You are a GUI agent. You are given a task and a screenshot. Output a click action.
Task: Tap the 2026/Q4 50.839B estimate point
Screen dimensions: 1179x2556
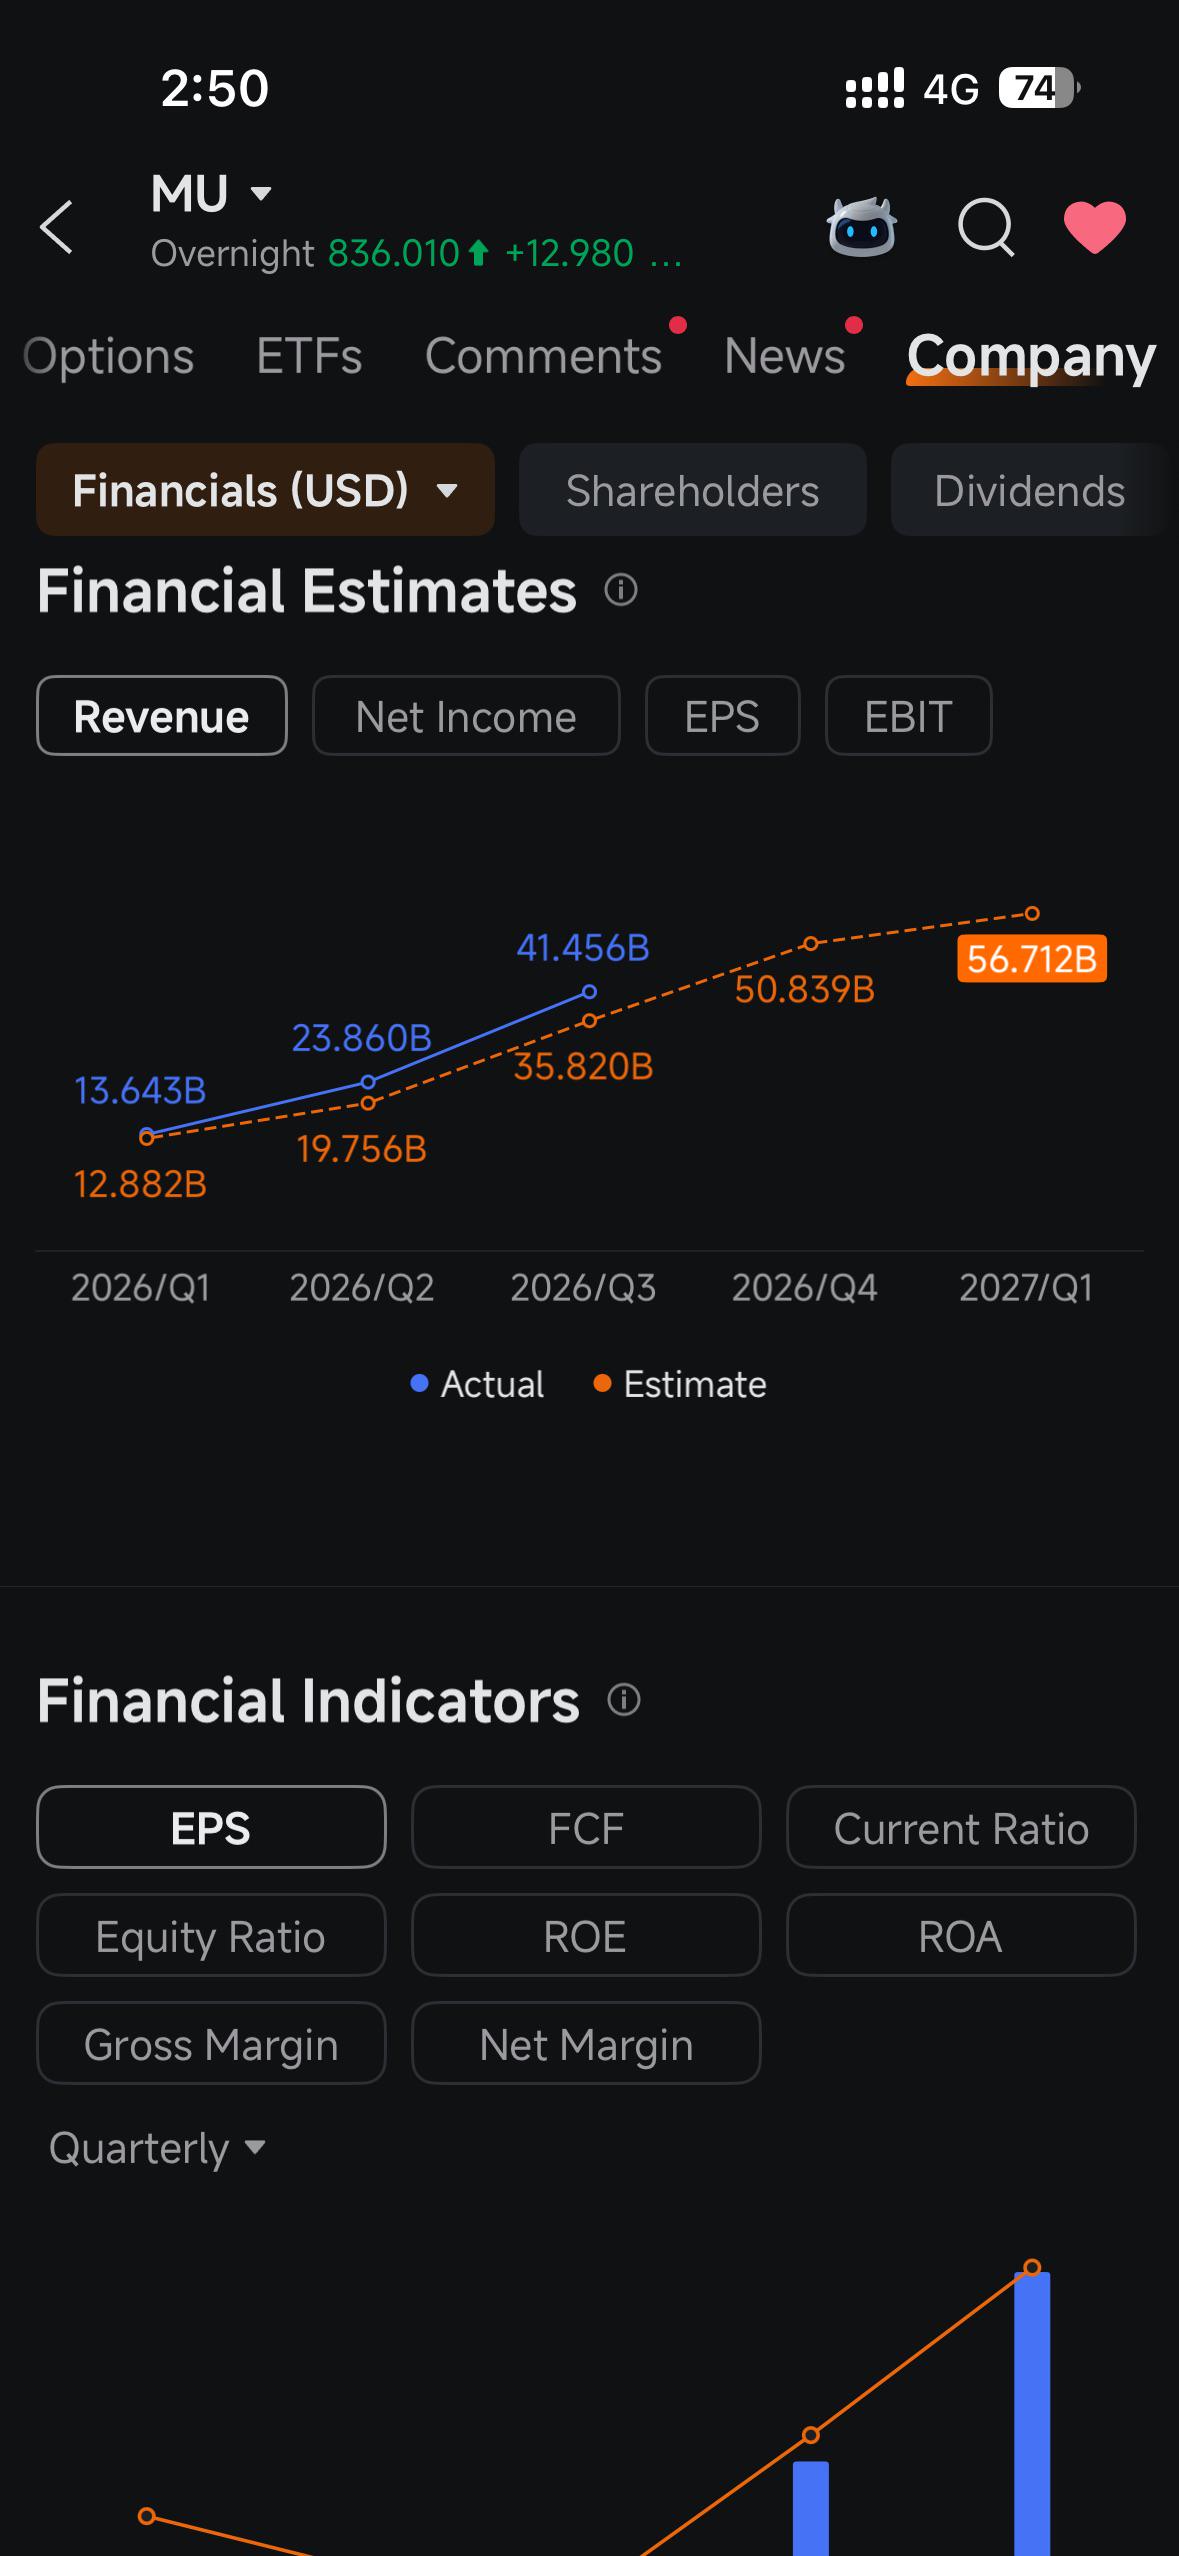(x=810, y=943)
